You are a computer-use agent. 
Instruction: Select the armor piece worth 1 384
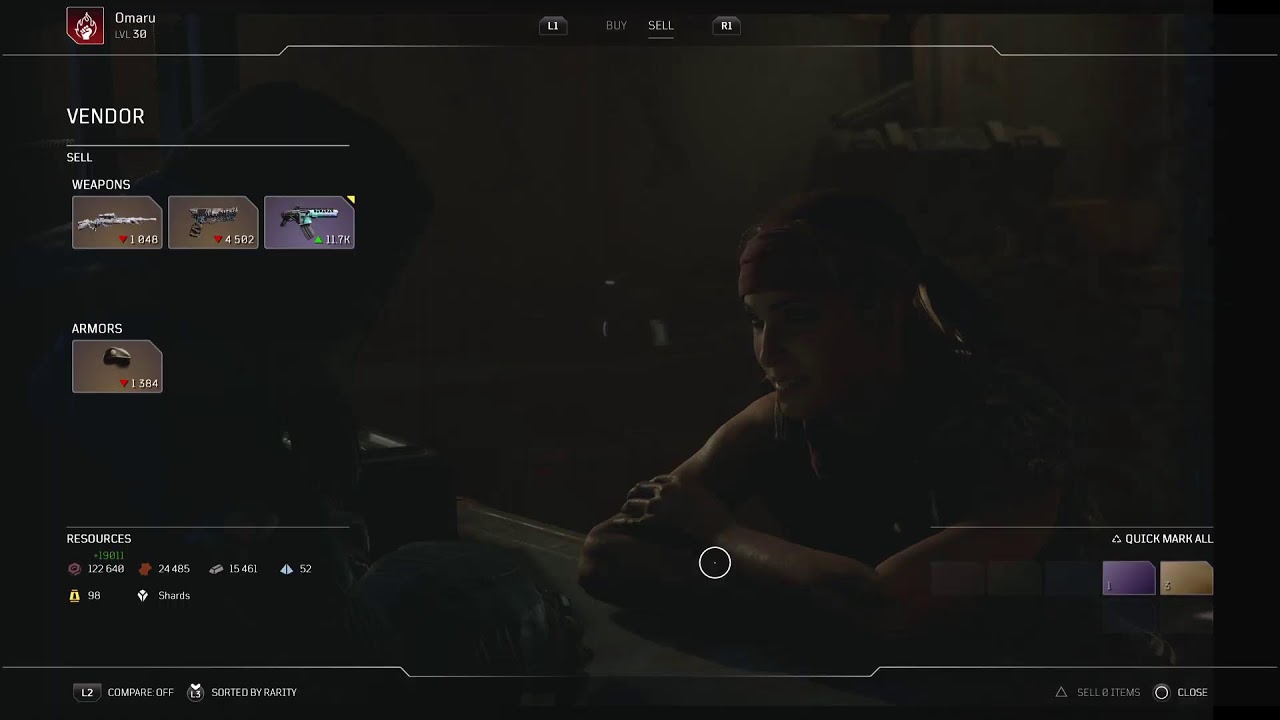coord(117,366)
